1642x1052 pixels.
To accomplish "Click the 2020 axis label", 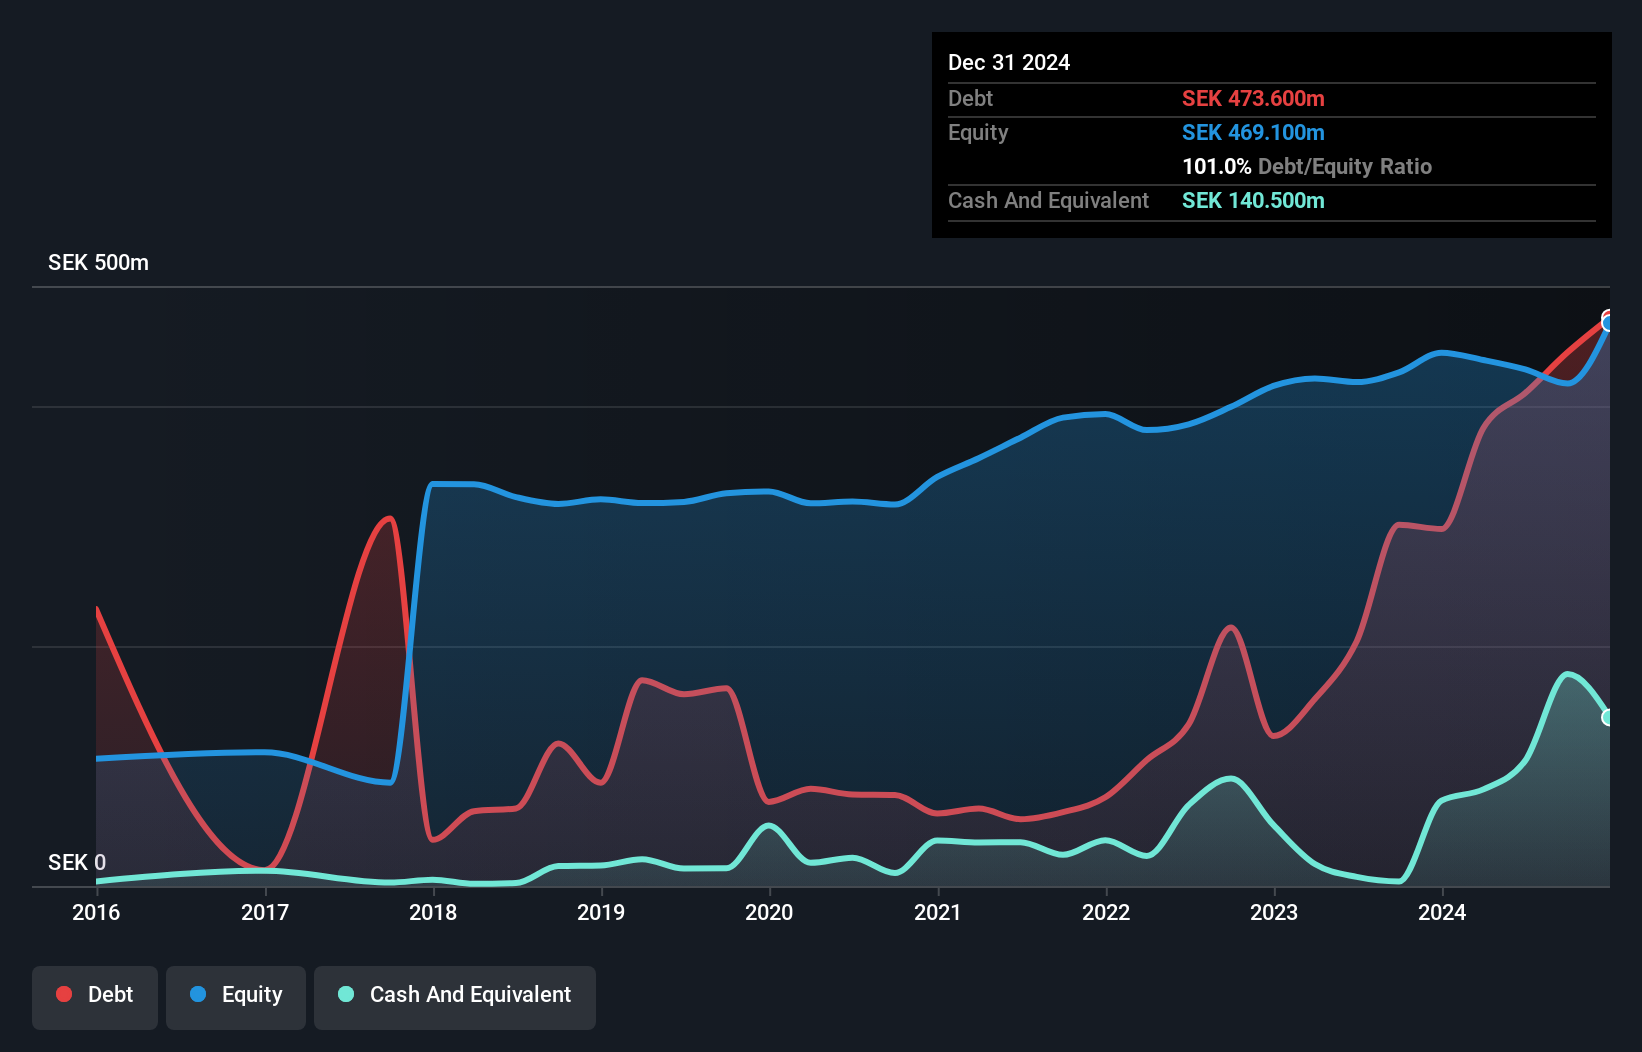I will tap(769, 912).
